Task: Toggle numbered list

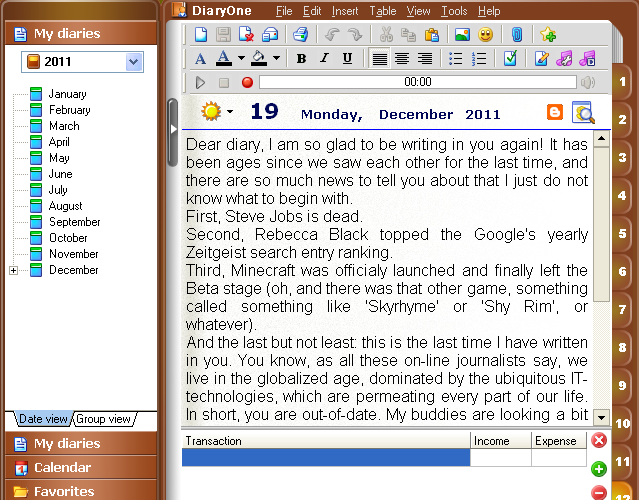Action: pos(479,59)
